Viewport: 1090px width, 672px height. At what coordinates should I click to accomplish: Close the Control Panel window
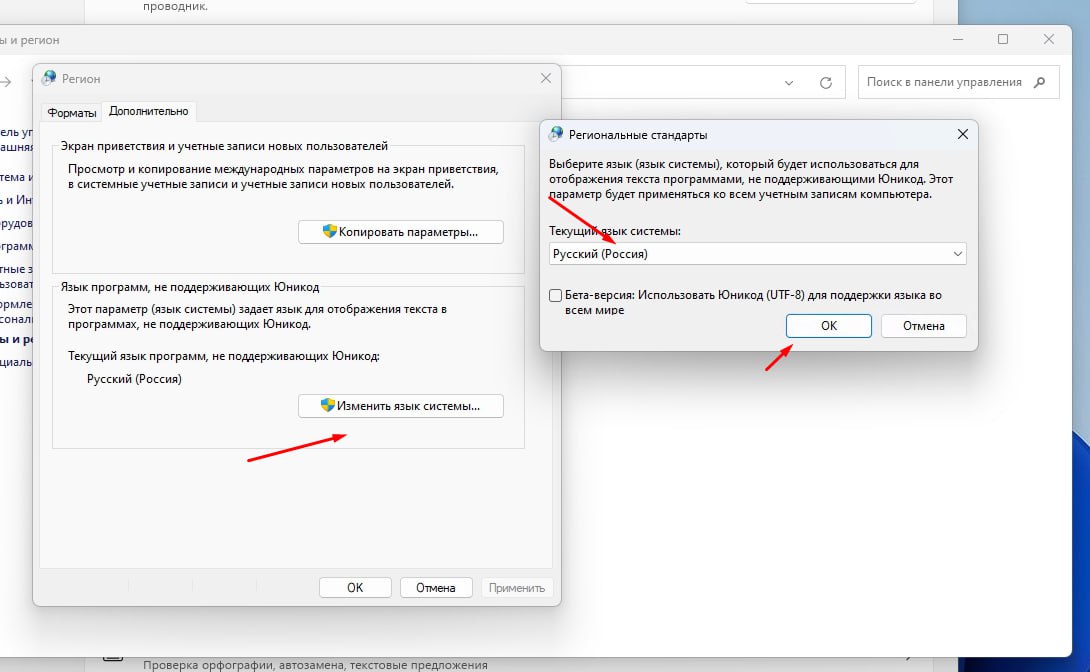click(1049, 40)
